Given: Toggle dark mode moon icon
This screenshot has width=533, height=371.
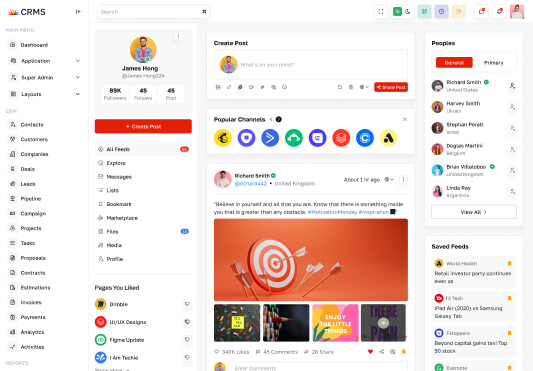Looking at the screenshot, I should (x=408, y=12).
